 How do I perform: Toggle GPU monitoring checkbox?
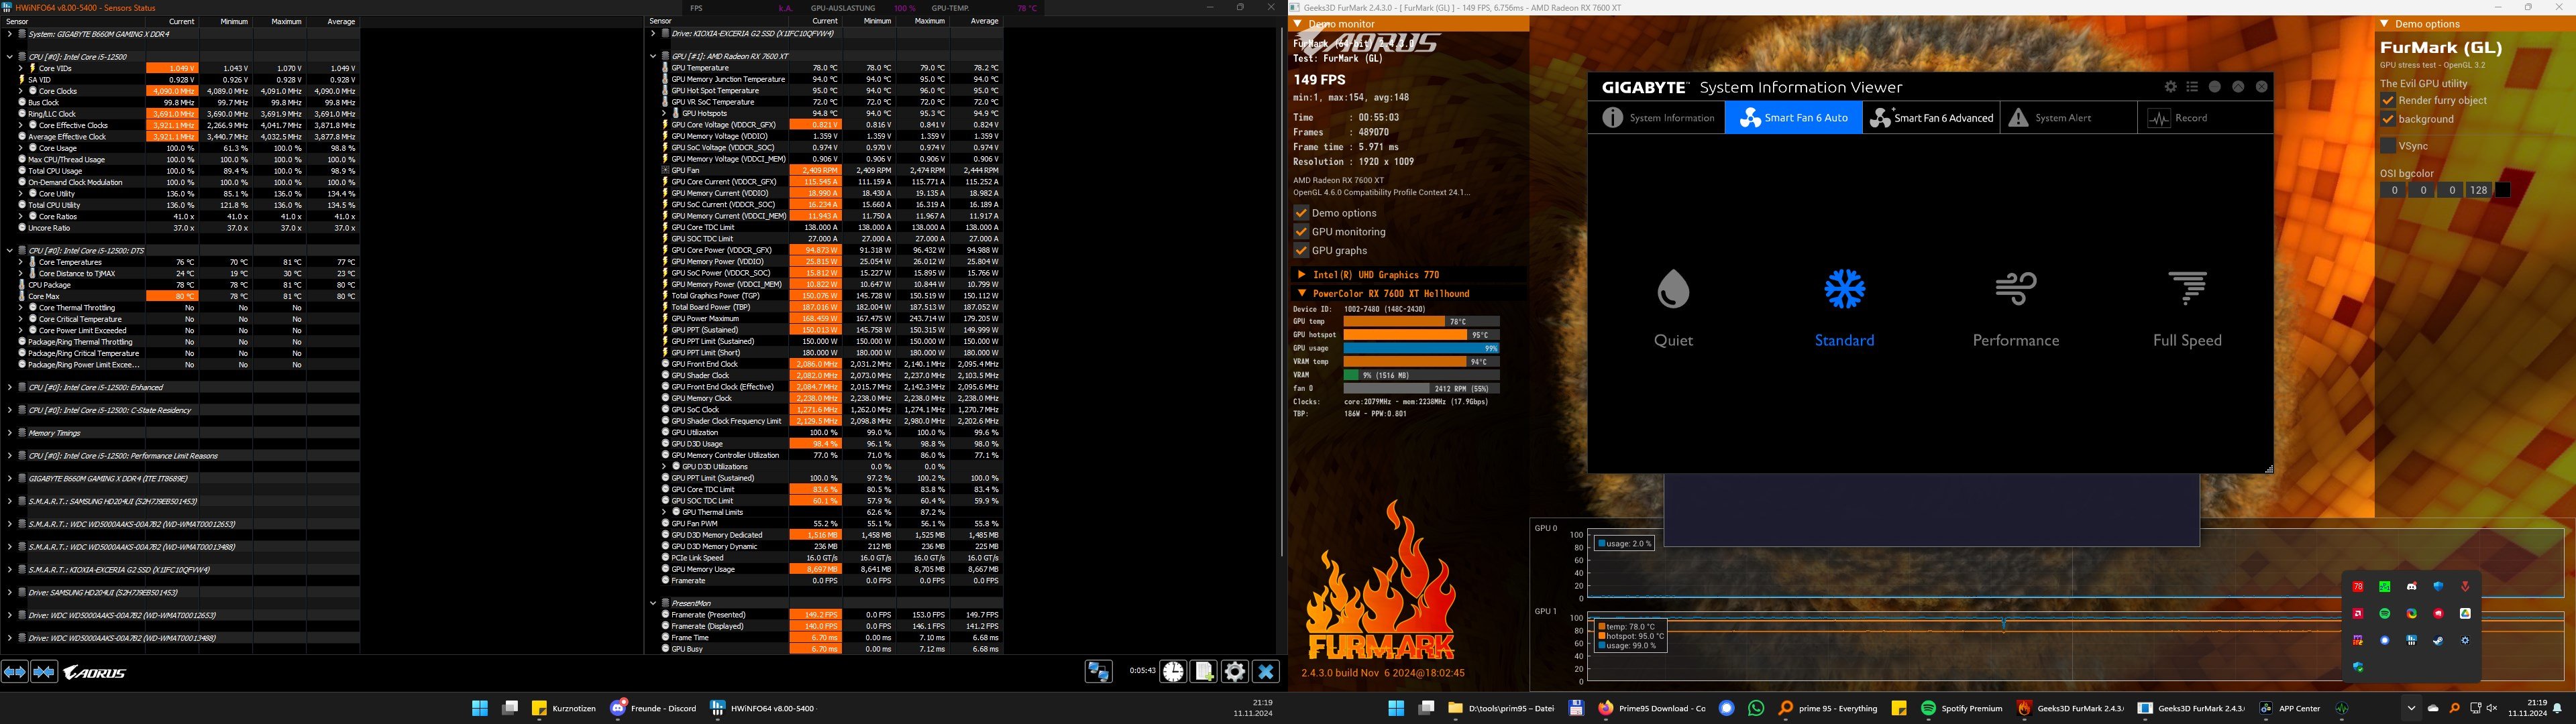(1301, 232)
